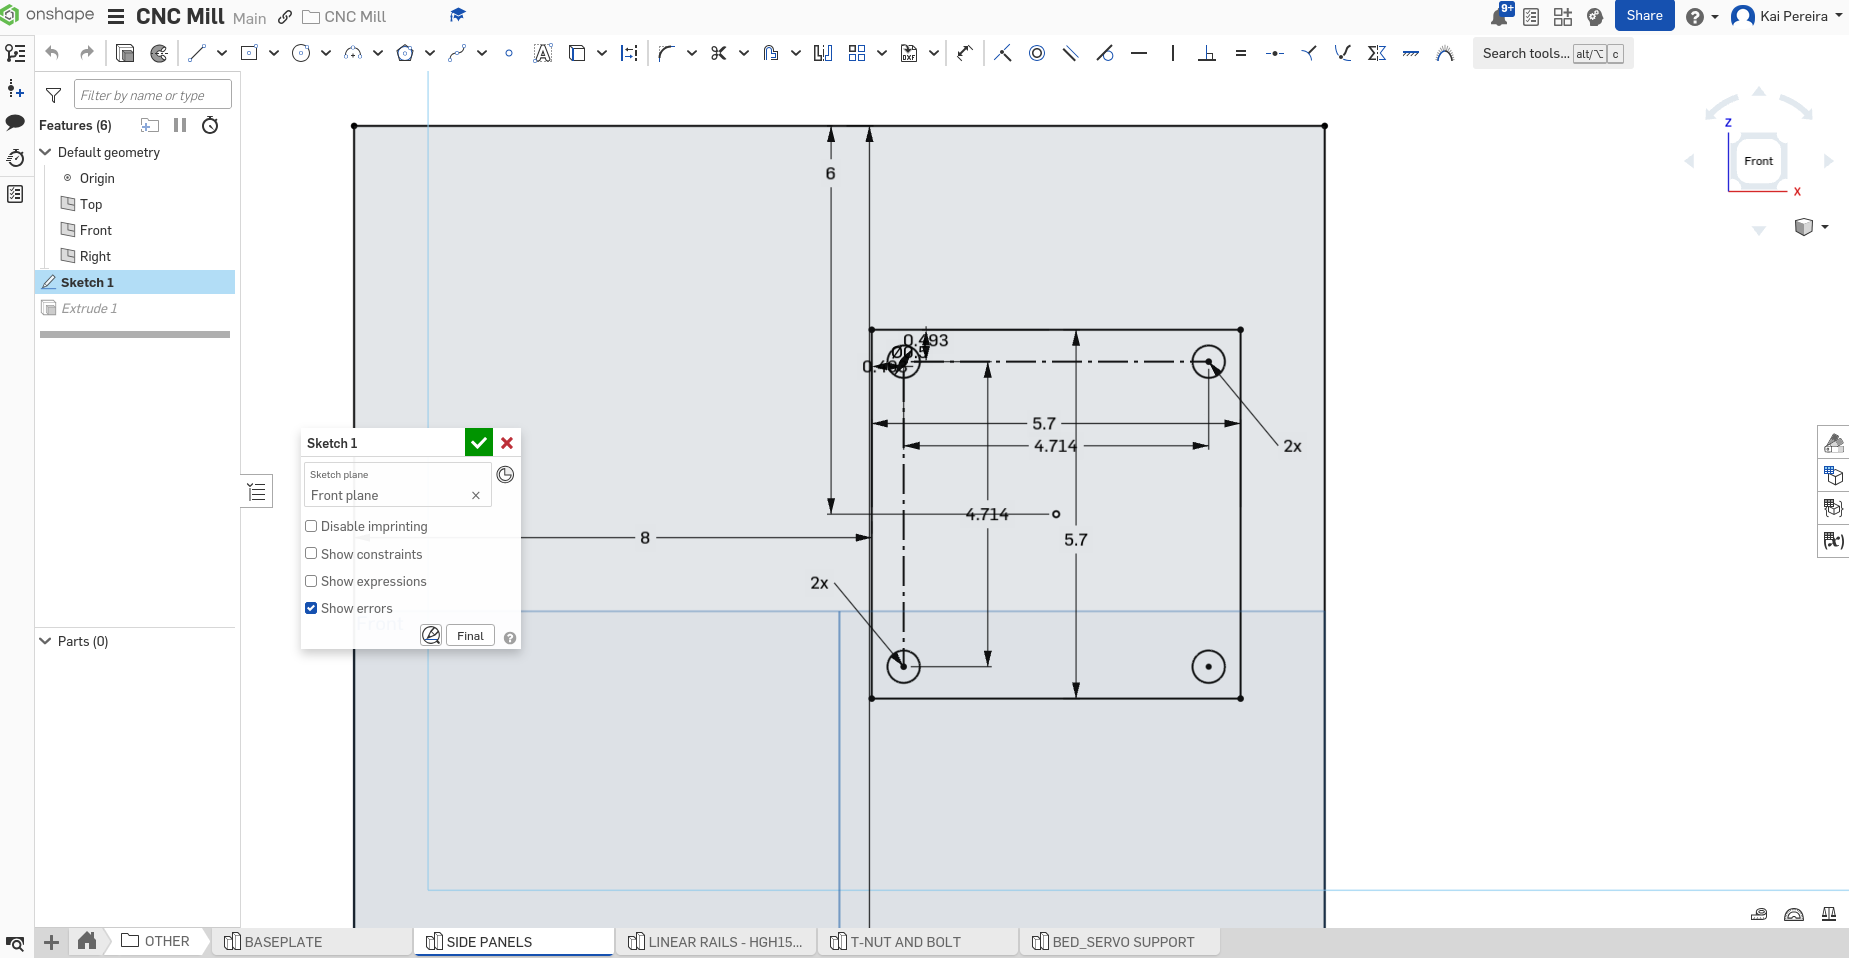The height and width of the screenshot is (958, 1849).
Task: Confirm Sketch 1 with the green checkmark
Action: tap(478, 442)
